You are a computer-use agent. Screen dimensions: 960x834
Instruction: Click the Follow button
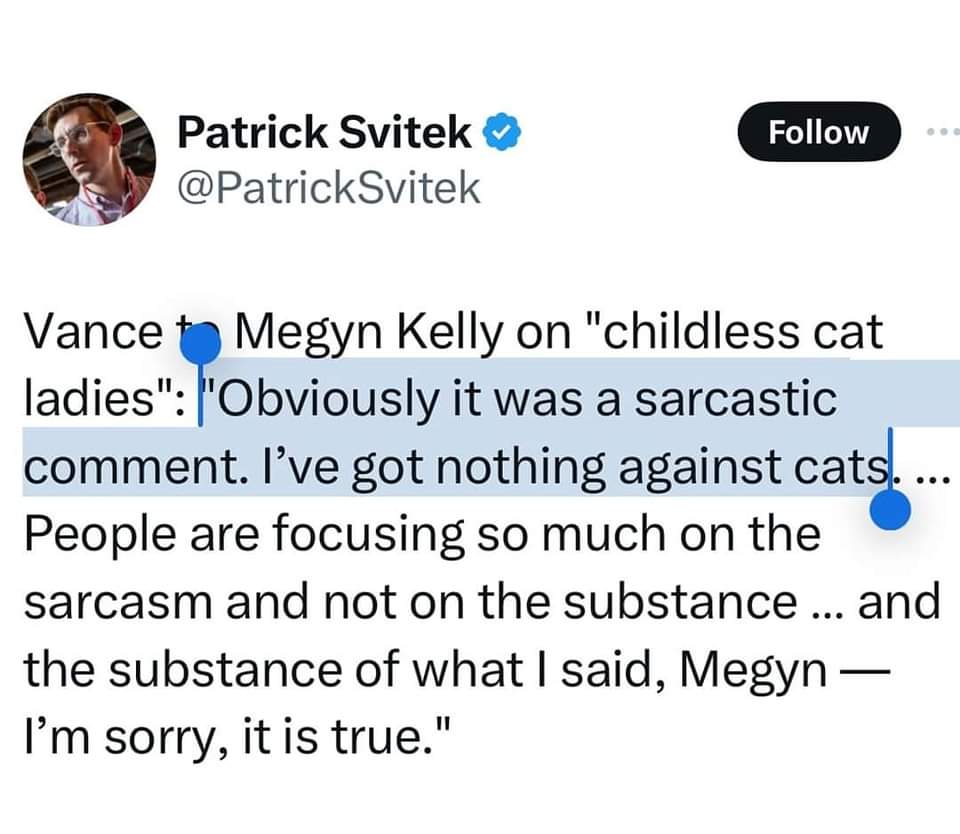pyautogui.click(x=819, y=132)
